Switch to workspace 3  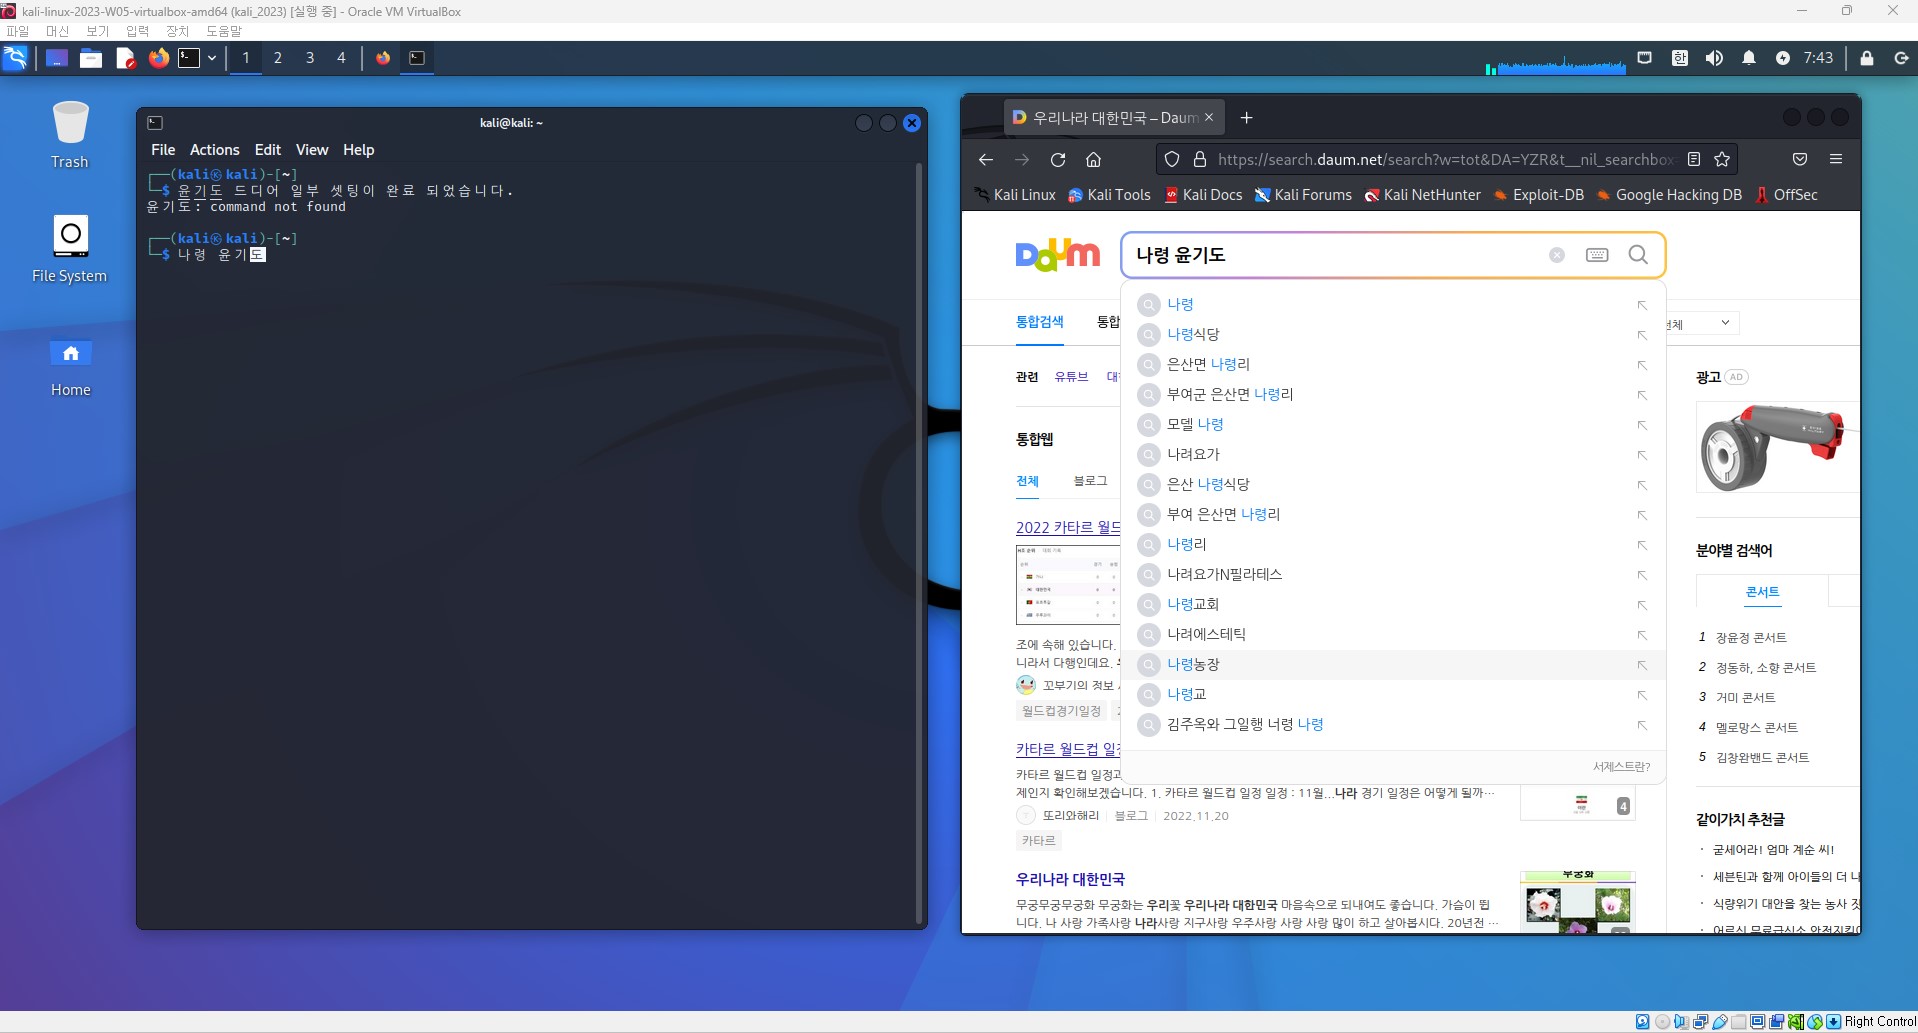pyautogui.click(x=310, y=58)
